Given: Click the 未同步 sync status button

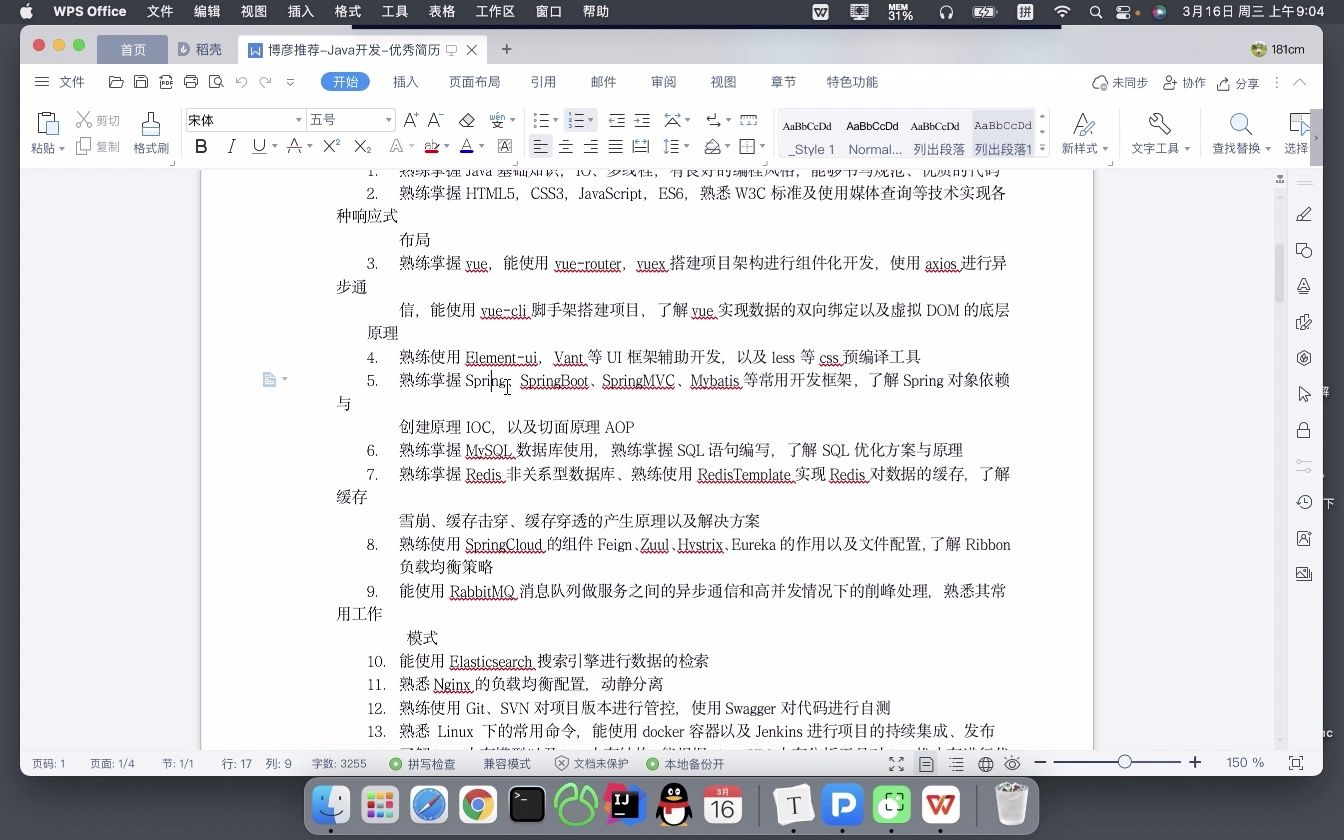Looking at the screenshot, I should click(x=1120, y=83).
